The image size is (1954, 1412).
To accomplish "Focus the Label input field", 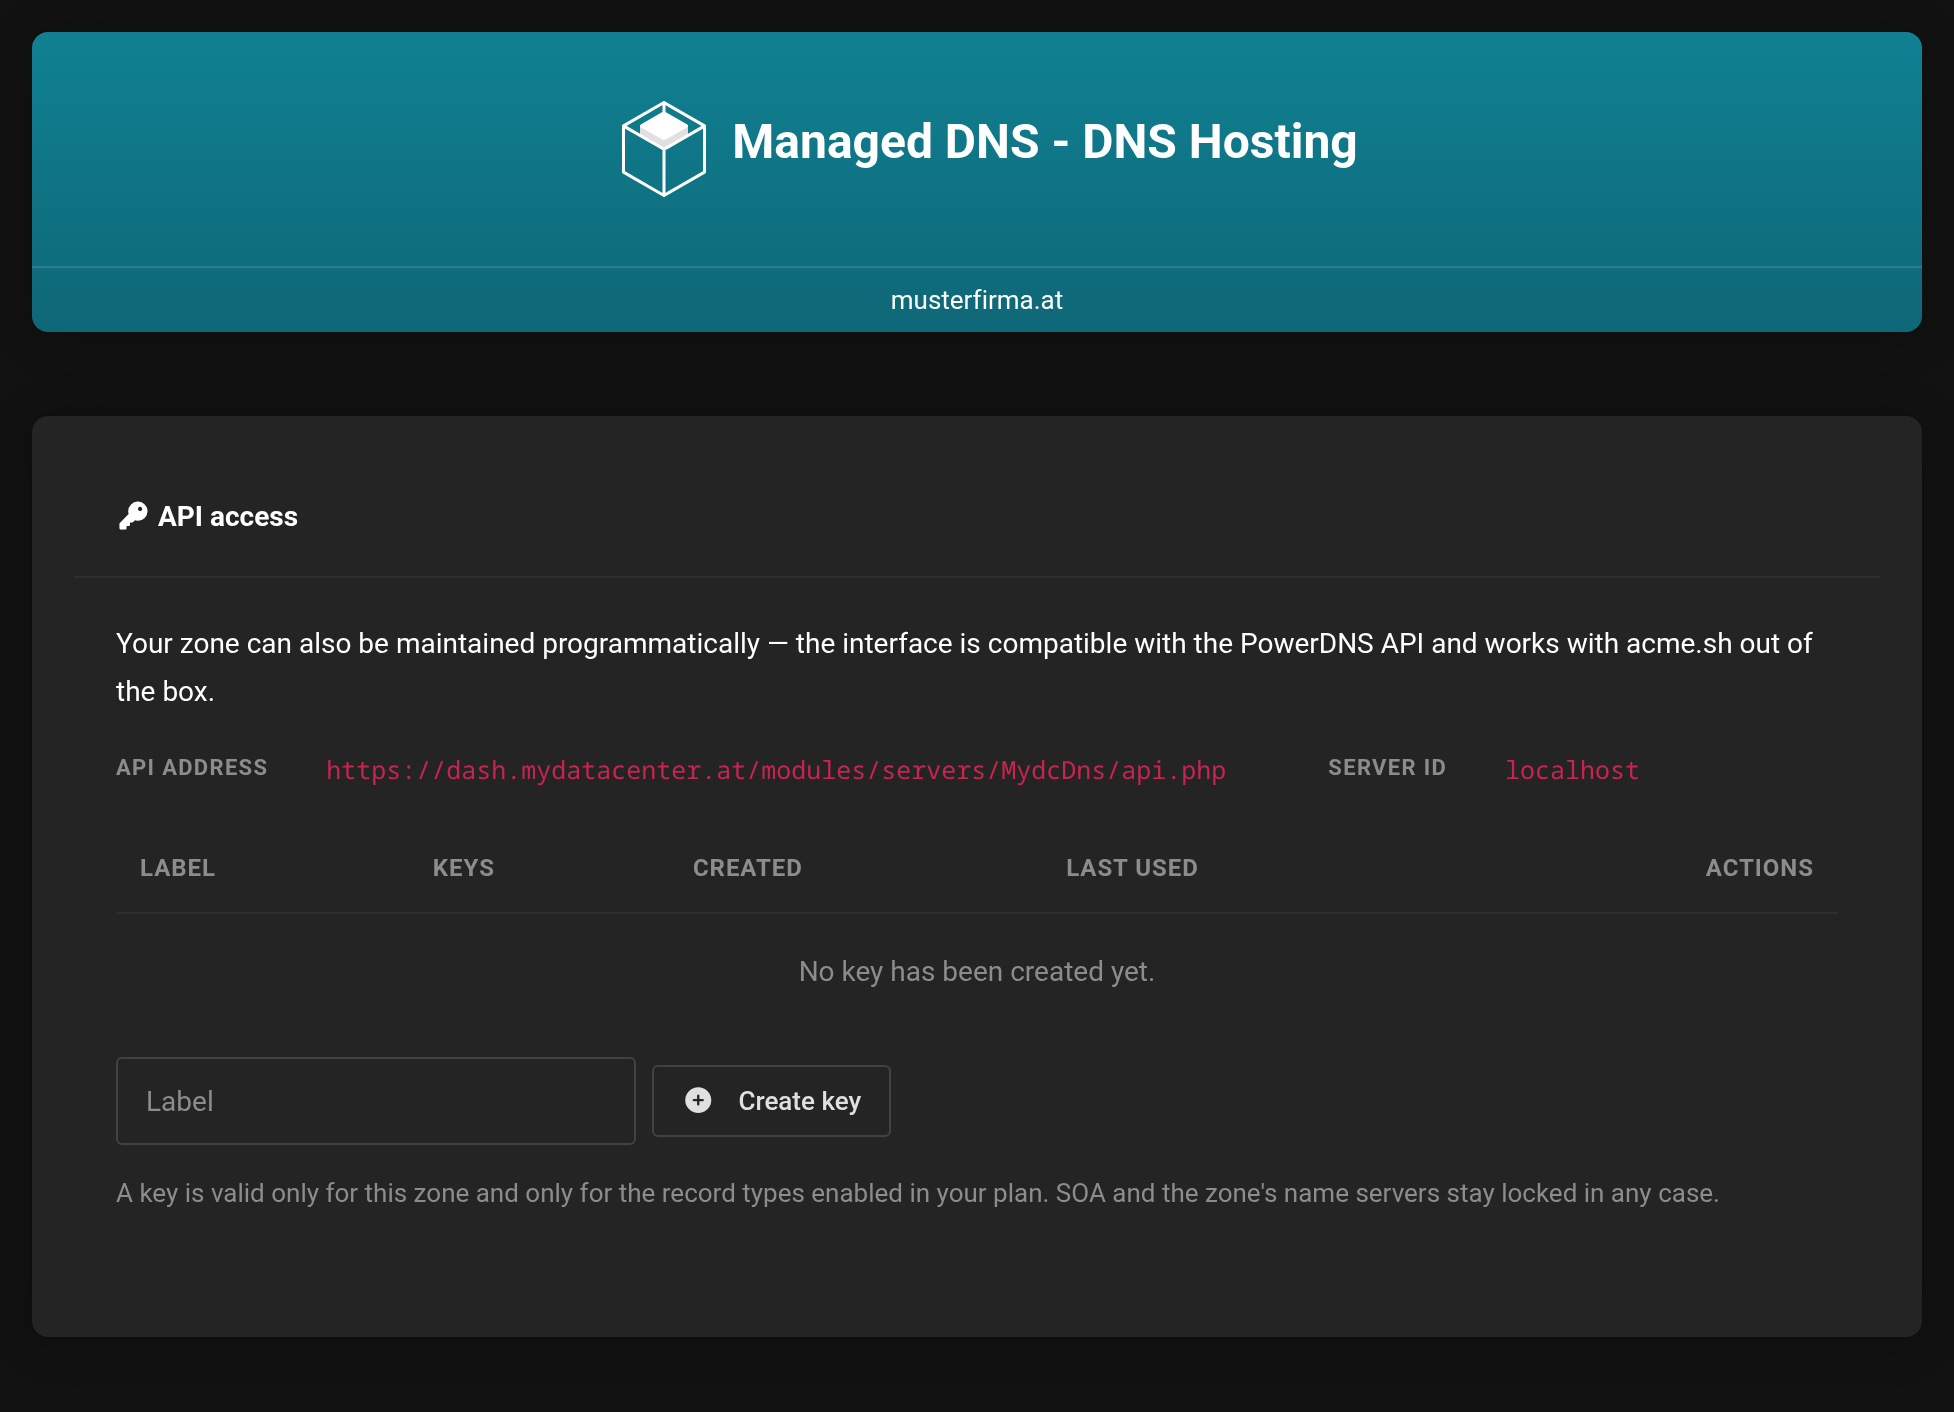I will tap(376, 1101).
